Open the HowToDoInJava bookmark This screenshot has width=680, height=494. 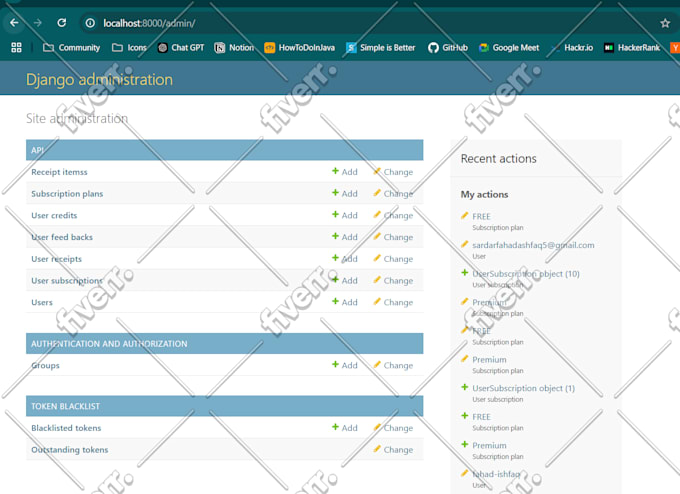(x=300, y=48)
